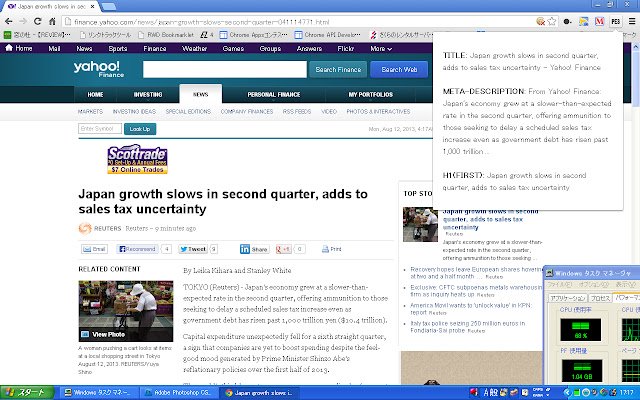This screenshot has width=640, height=400.
Task: Open a new browser tab button
Action: pyautogui.click(x=109, y=6)
